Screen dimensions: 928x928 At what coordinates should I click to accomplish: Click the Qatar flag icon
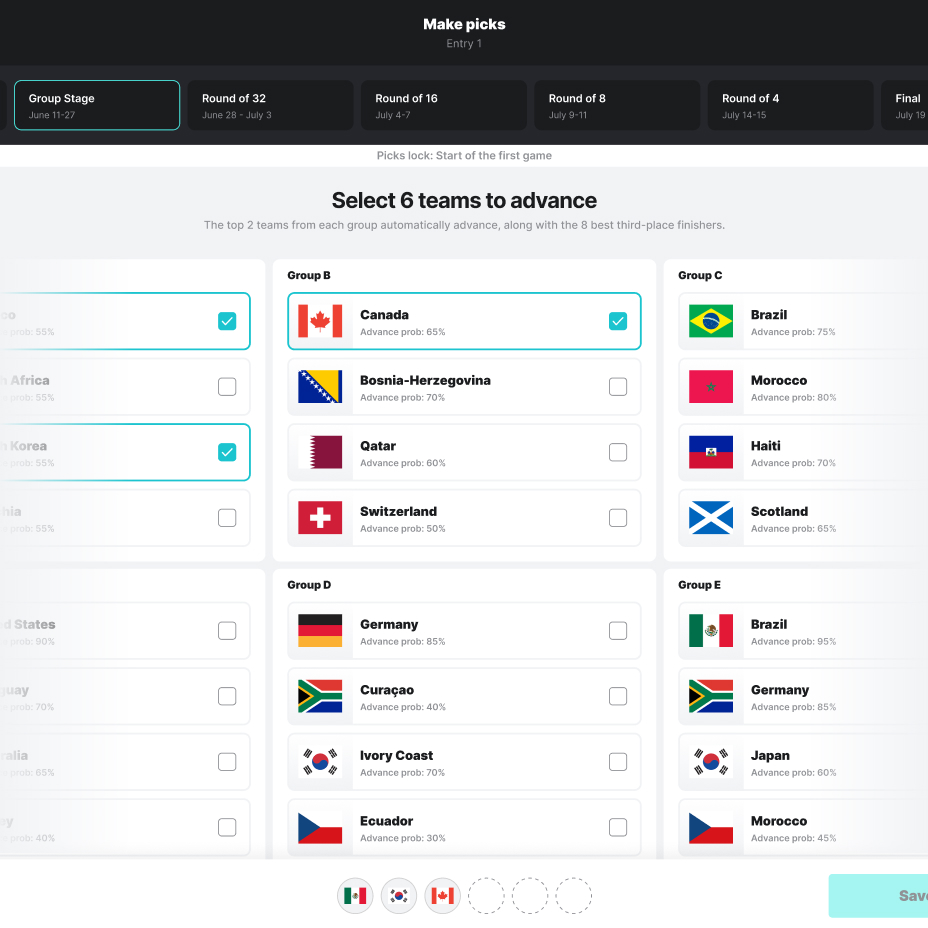320,452
